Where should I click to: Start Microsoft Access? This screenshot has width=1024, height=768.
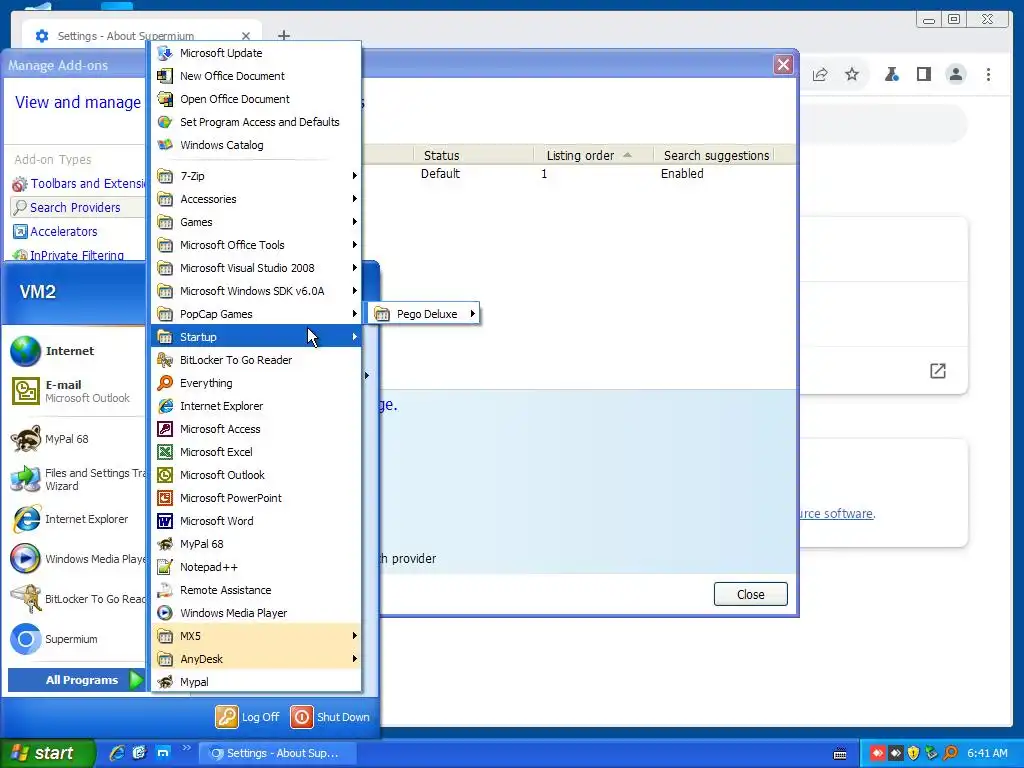point(256,428)
